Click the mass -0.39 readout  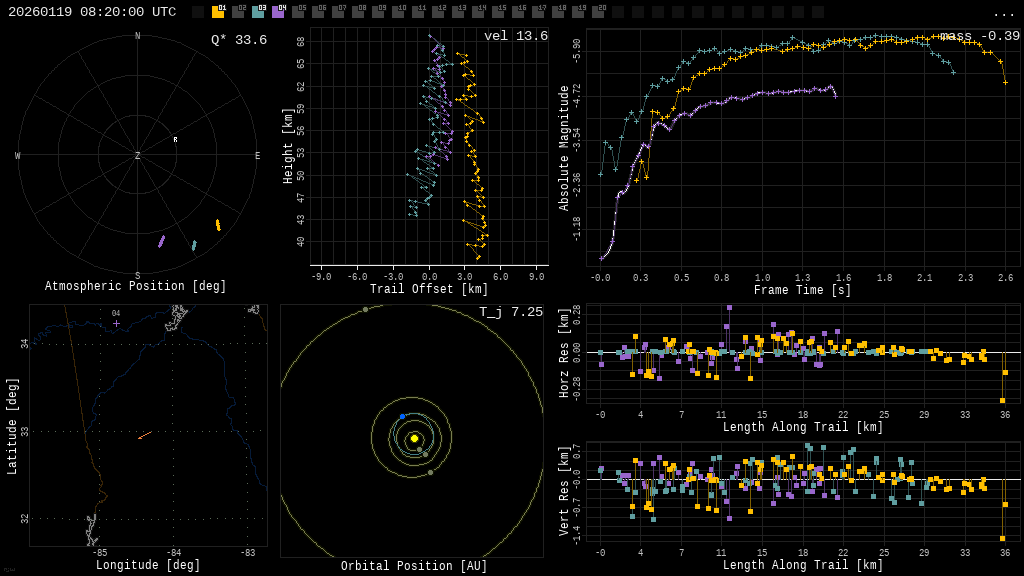(979, 36)
